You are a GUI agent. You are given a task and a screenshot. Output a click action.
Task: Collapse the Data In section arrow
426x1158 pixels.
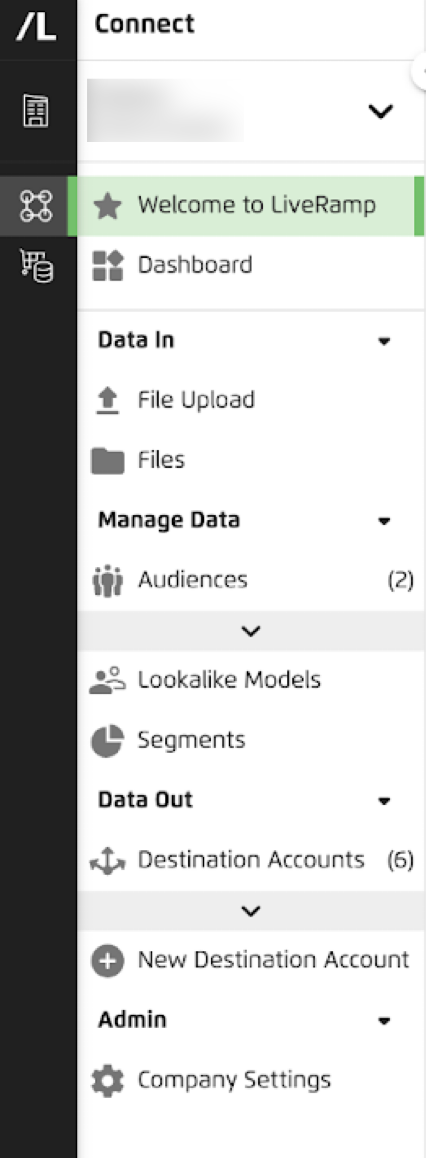tap(383, 341)
